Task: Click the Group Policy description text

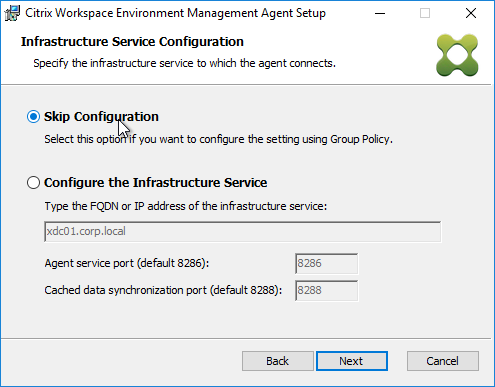Action: pos(219,139)
